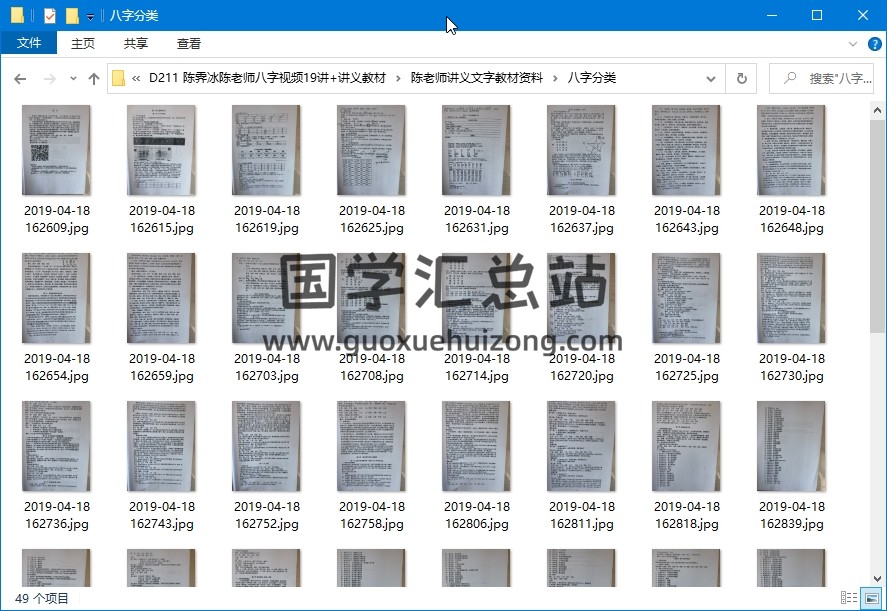Click the 49 个项目 status bar text

point(41,598)
